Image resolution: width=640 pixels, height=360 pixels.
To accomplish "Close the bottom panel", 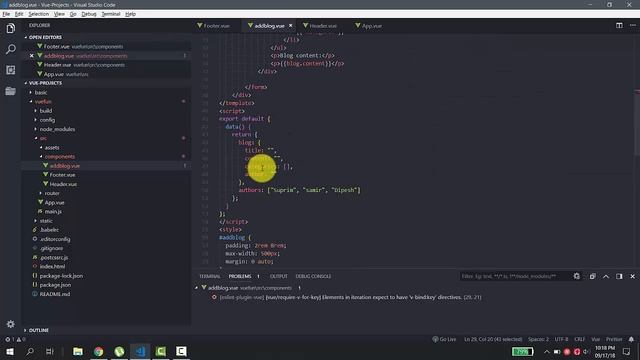I will point(633,276).
